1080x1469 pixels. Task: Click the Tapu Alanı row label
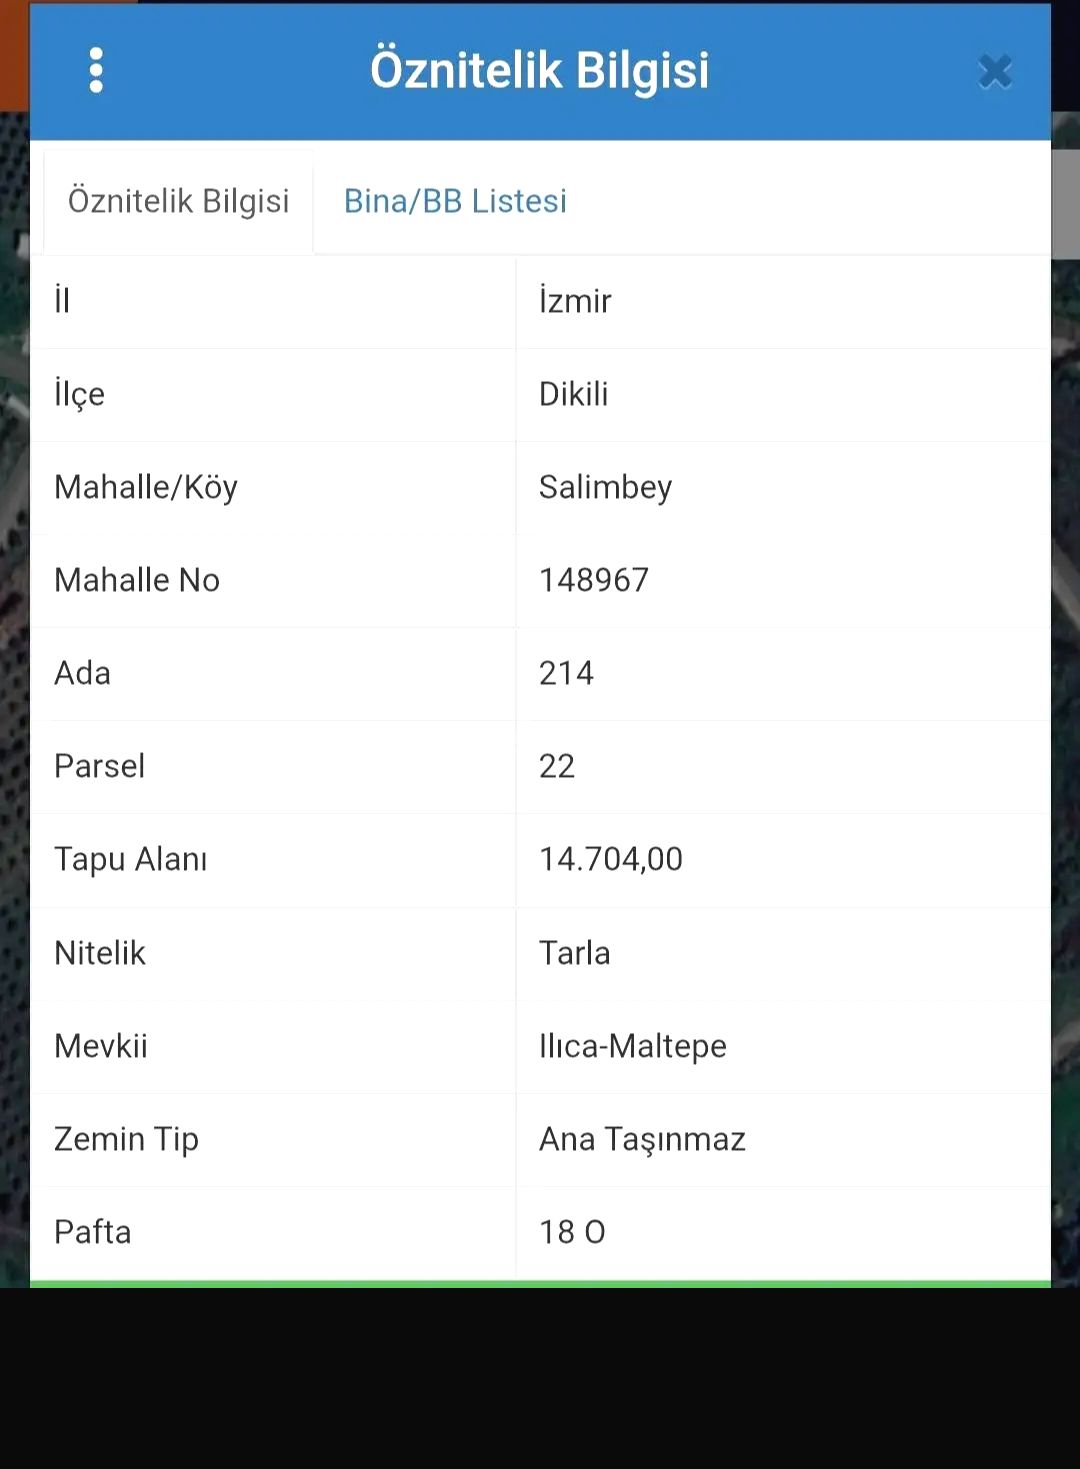click(130, 859)
